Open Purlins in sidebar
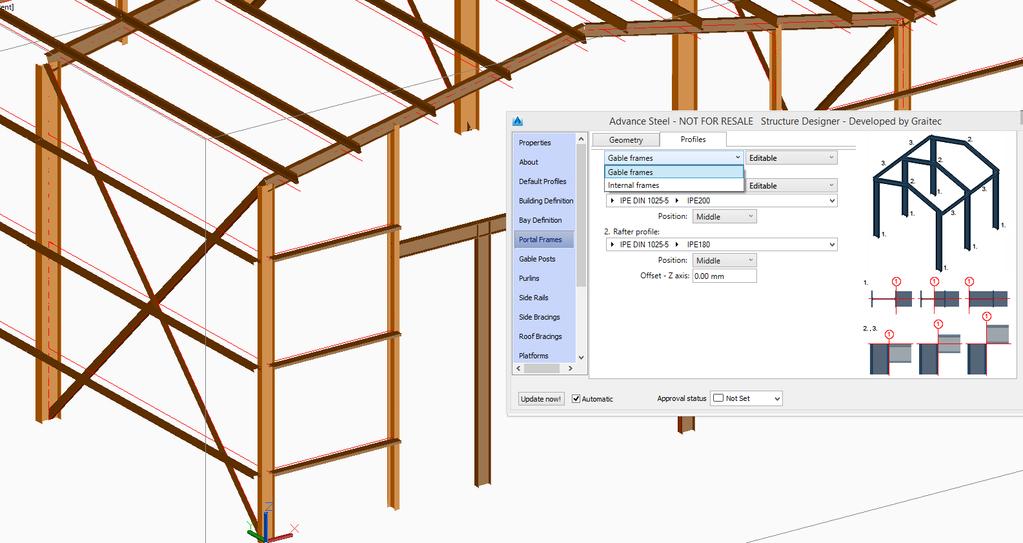1023x543 pixels. [529, 278]
